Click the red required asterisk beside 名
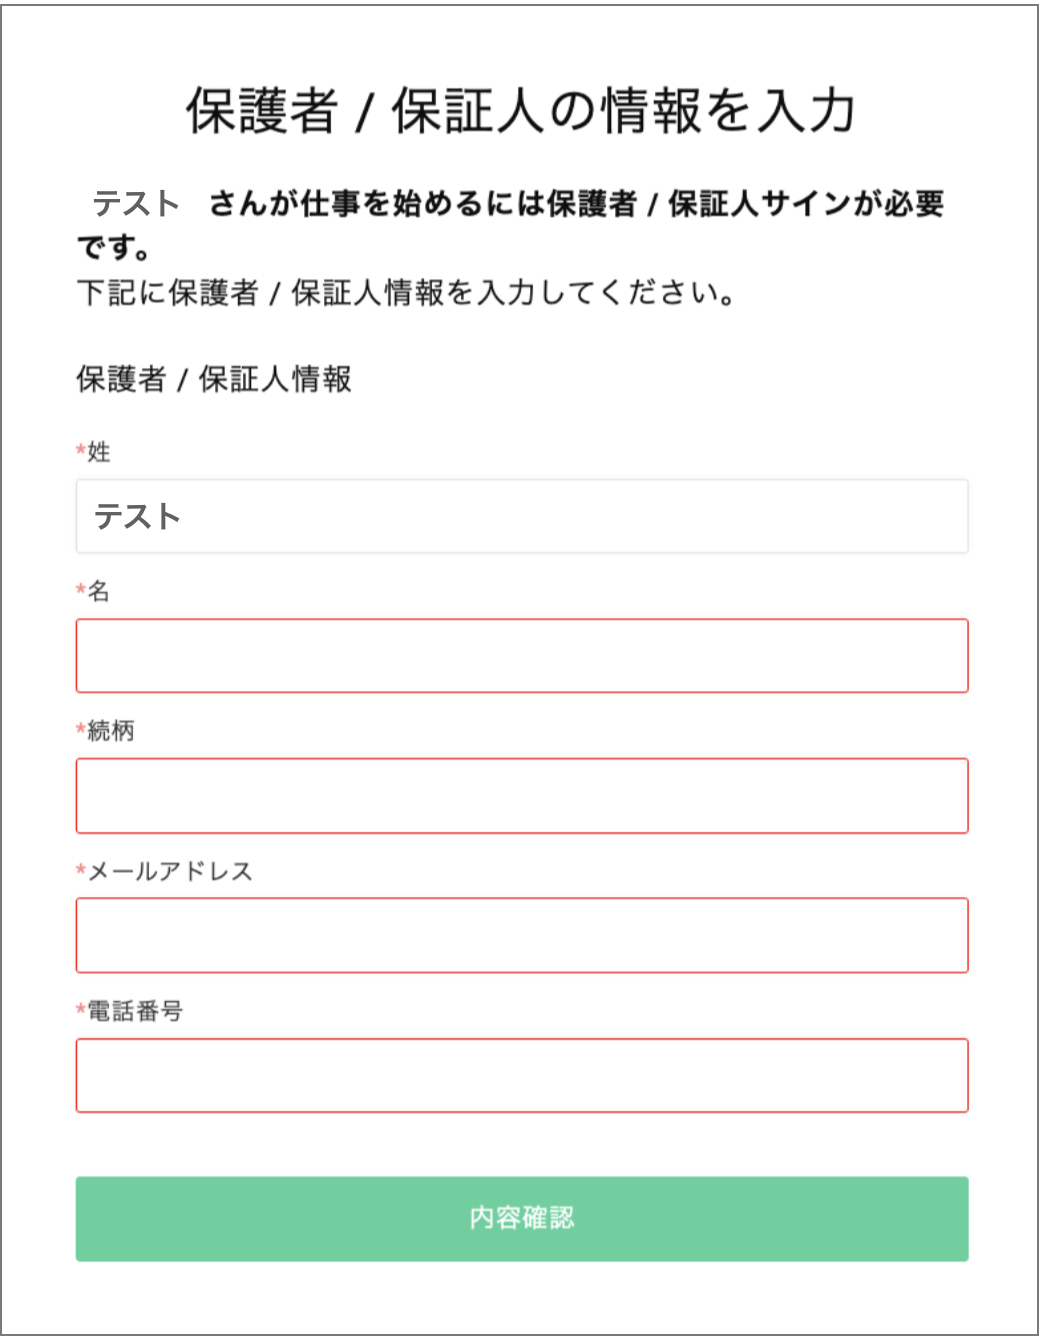1044x1340 pixels. 81,589
